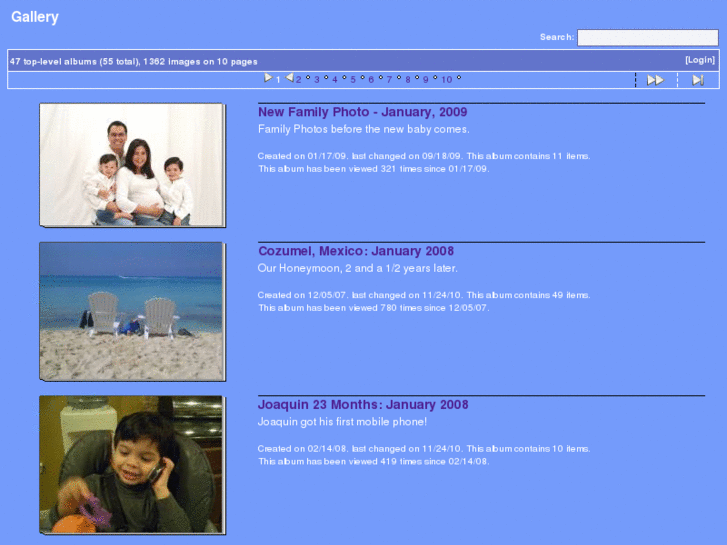Click the current page 1 indicator
The image size is (727, 545).
[x=278, y=80]
